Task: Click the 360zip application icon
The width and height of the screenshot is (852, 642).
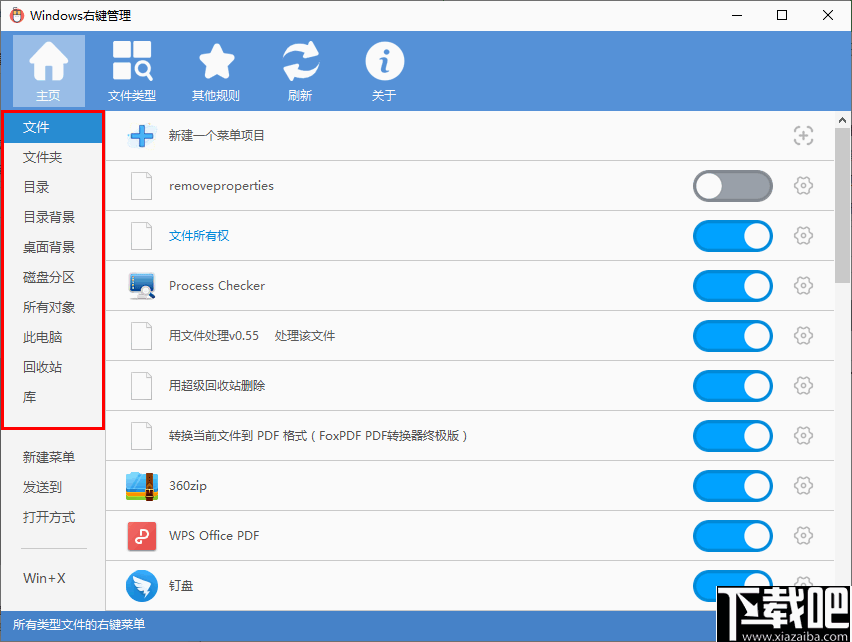Action: coord(142,486)
